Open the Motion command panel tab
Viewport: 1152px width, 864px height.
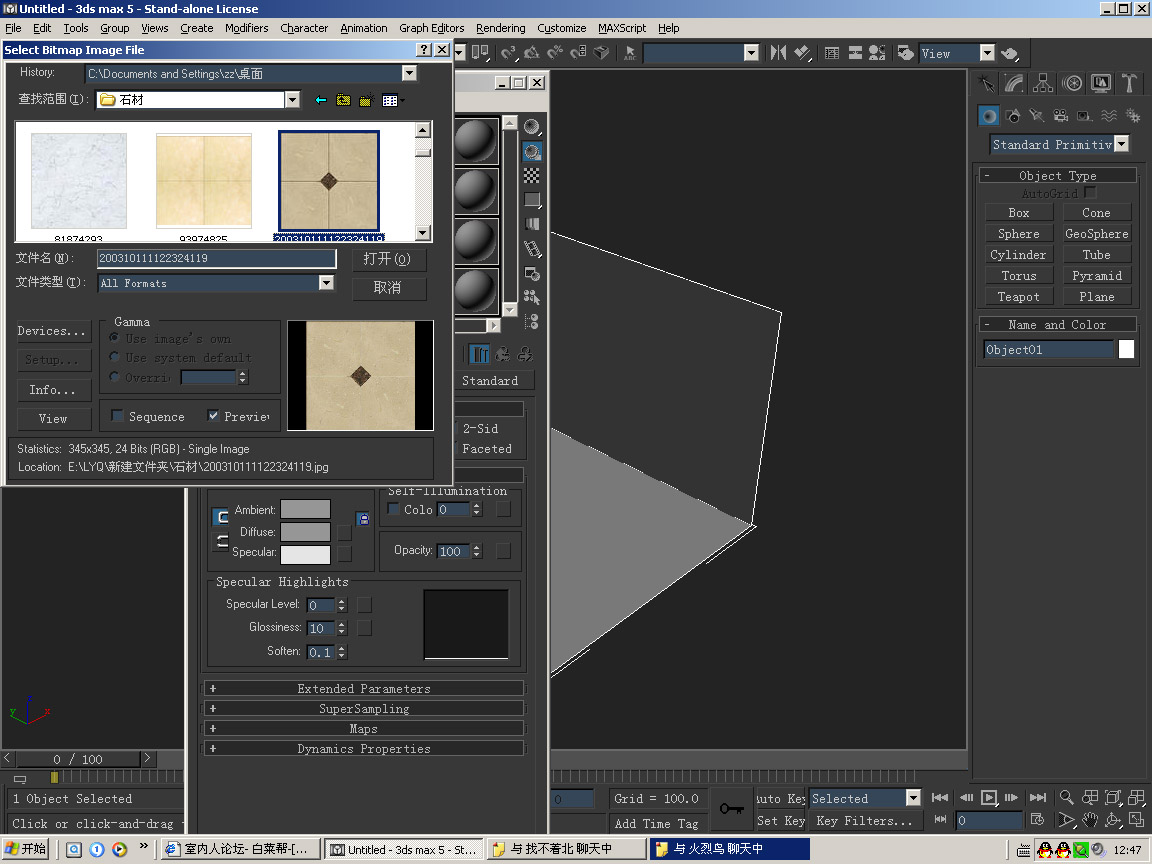(x=1072, y=83)
